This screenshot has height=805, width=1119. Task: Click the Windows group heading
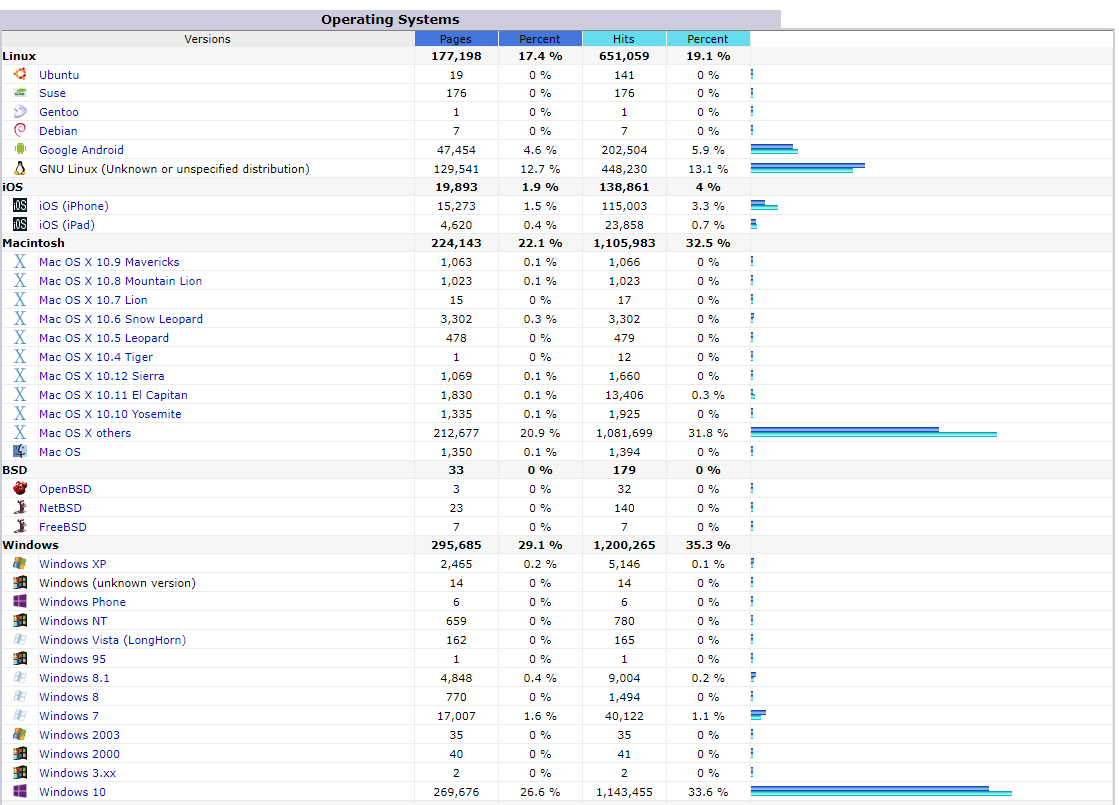[31, 545]
